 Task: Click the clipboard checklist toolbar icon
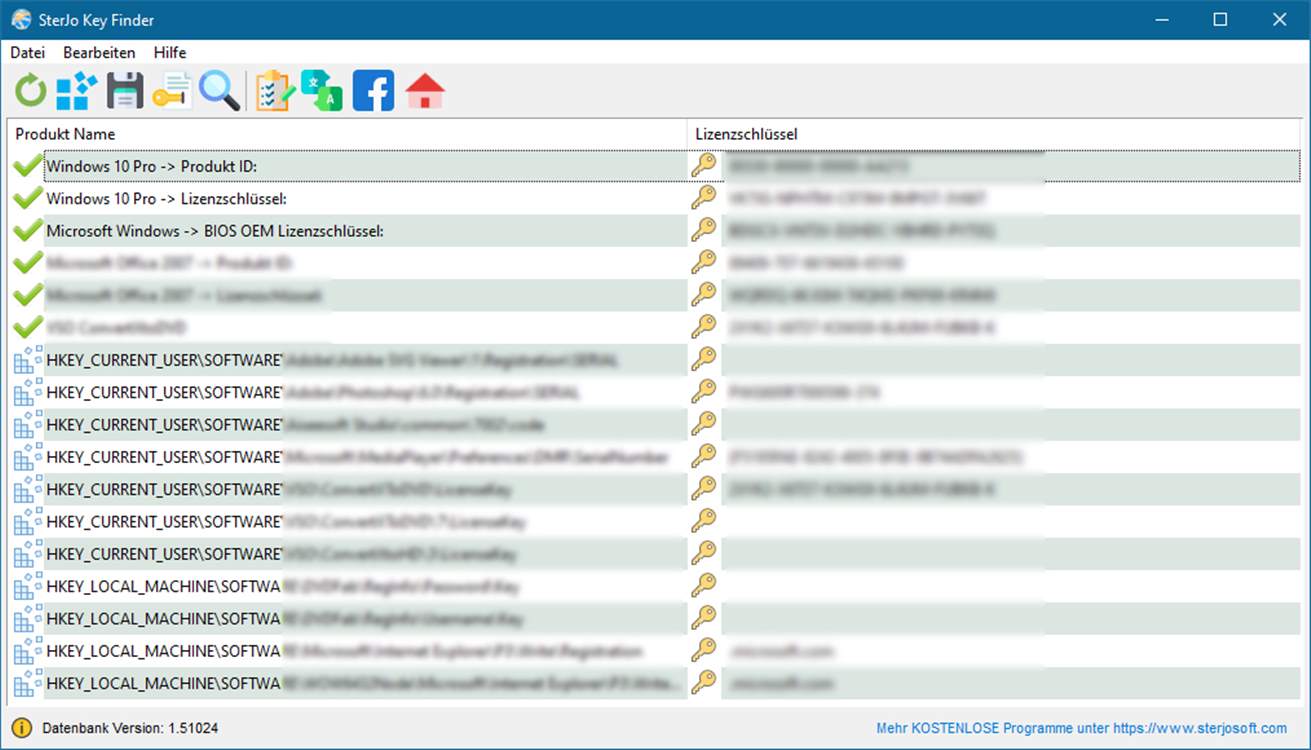[x=274, y=91]
